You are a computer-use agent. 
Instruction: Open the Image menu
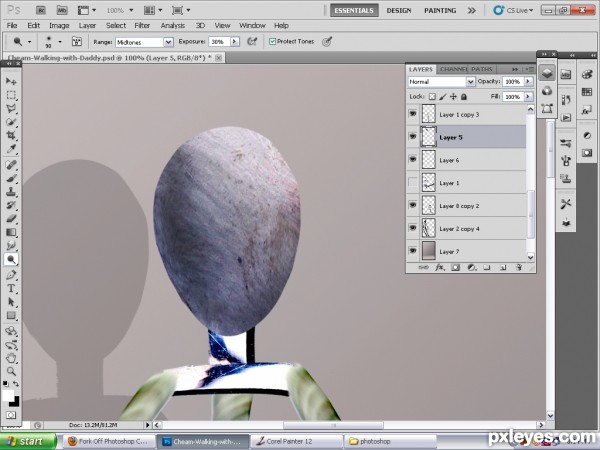coord(59,25)
